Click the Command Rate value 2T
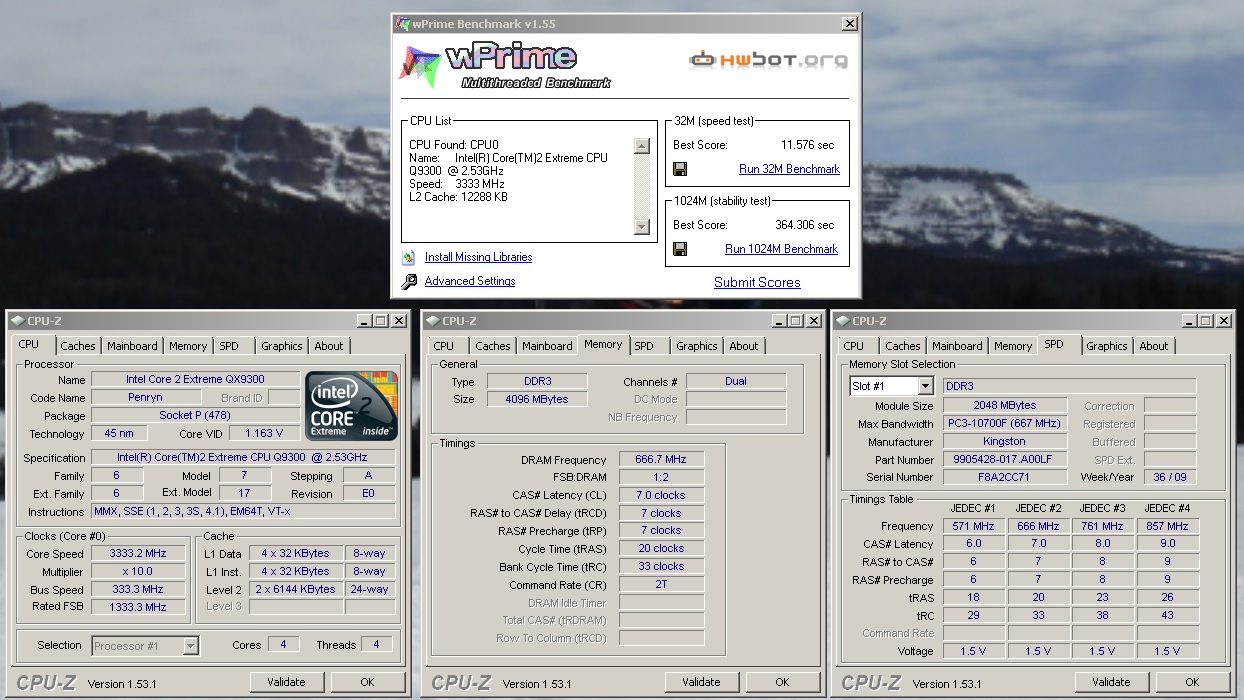 tap(661, 584)
